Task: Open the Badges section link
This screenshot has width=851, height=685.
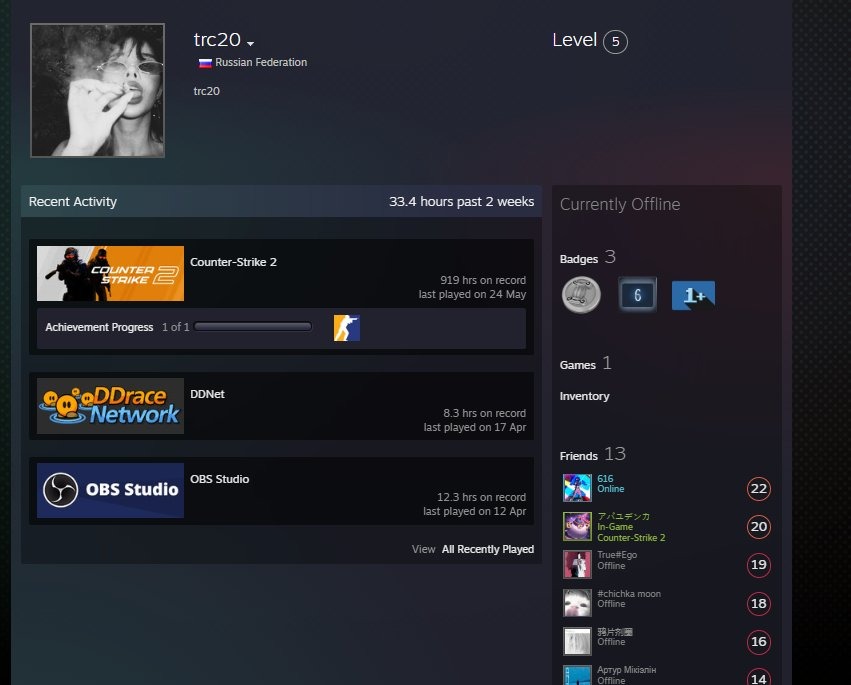Action: coord(579,259)
